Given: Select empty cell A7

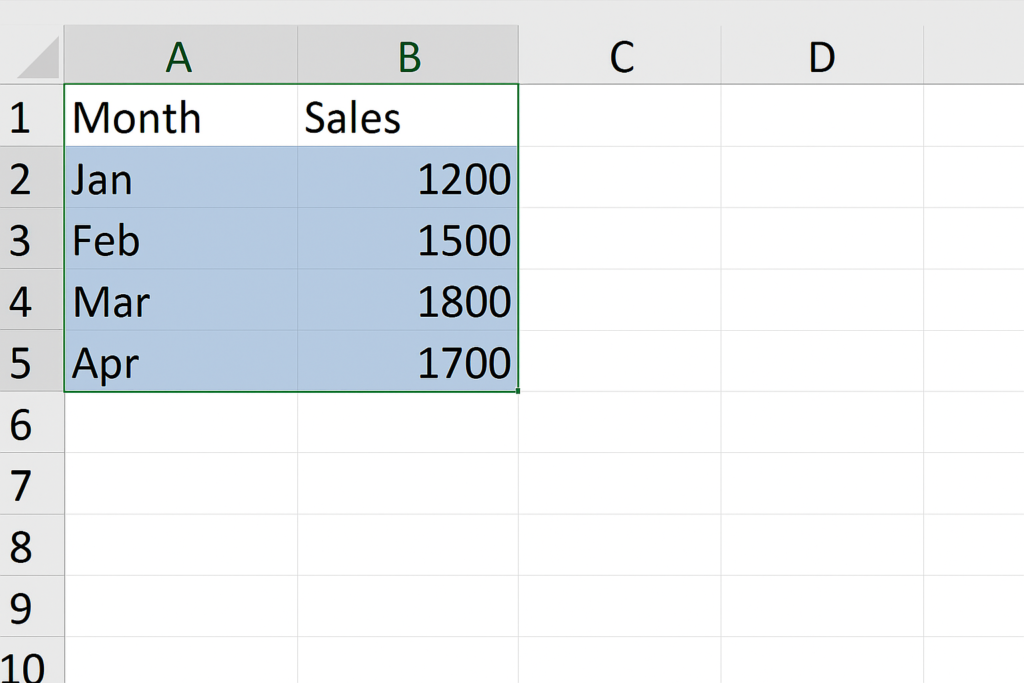Looking at the screenshot, I should tap(181, 484).
